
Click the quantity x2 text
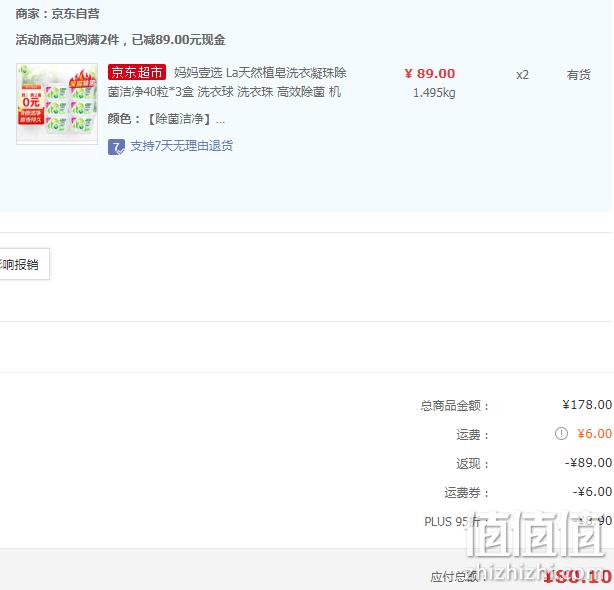pos(522,75)
